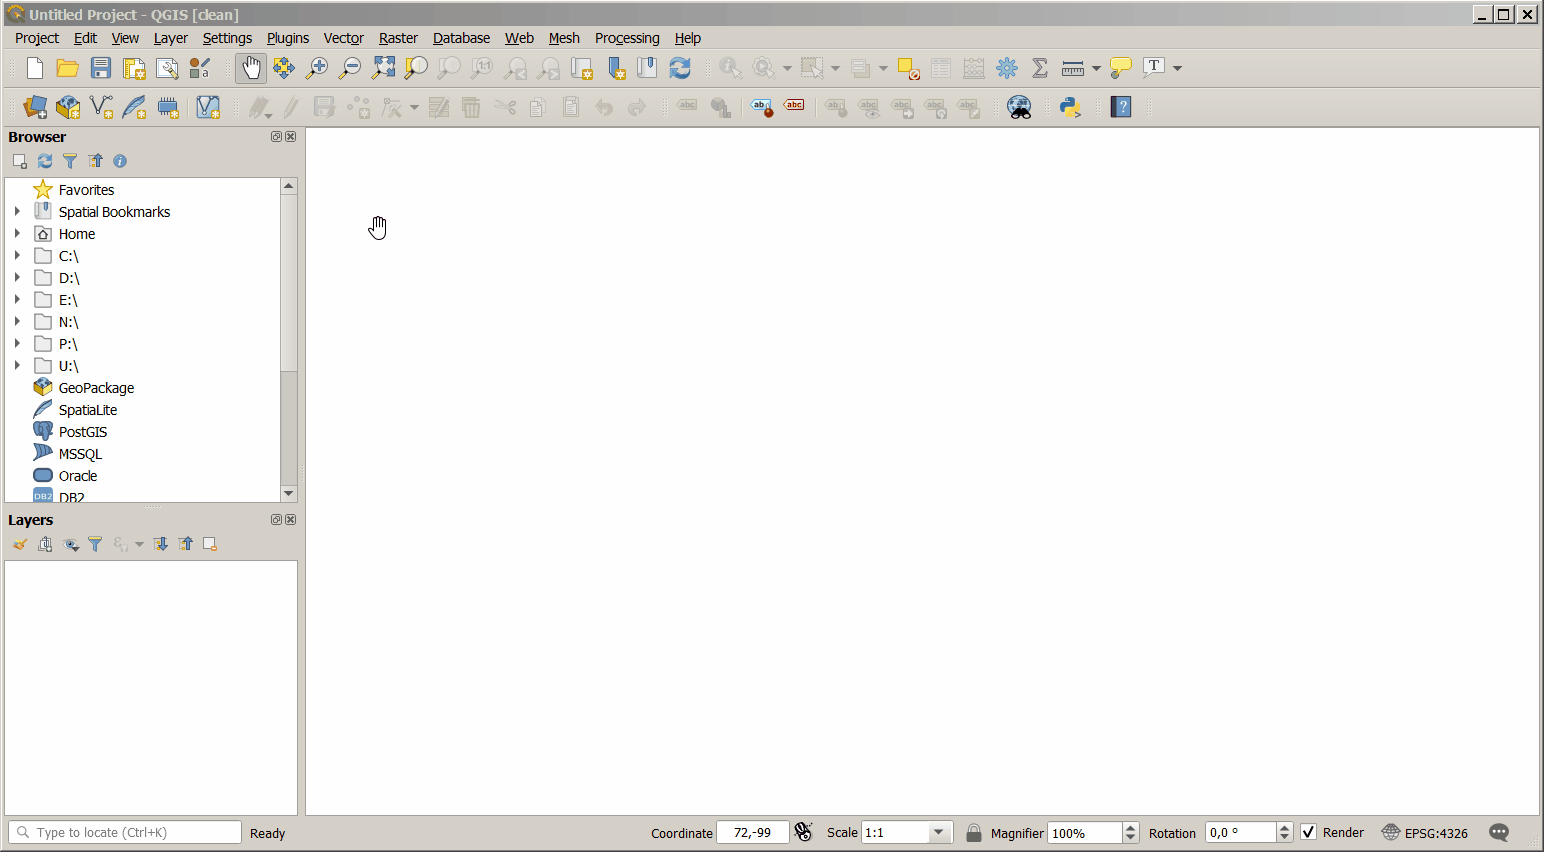Open the Processing menu
Screen dimensions: 1544x852
coord(627,38)
